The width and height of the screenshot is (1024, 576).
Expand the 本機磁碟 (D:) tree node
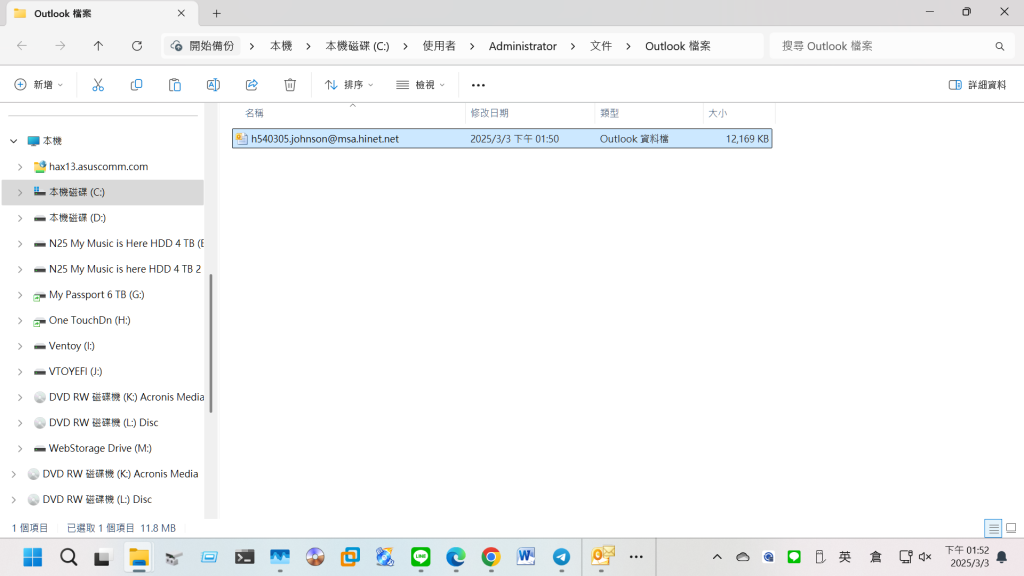coord(20,218)
